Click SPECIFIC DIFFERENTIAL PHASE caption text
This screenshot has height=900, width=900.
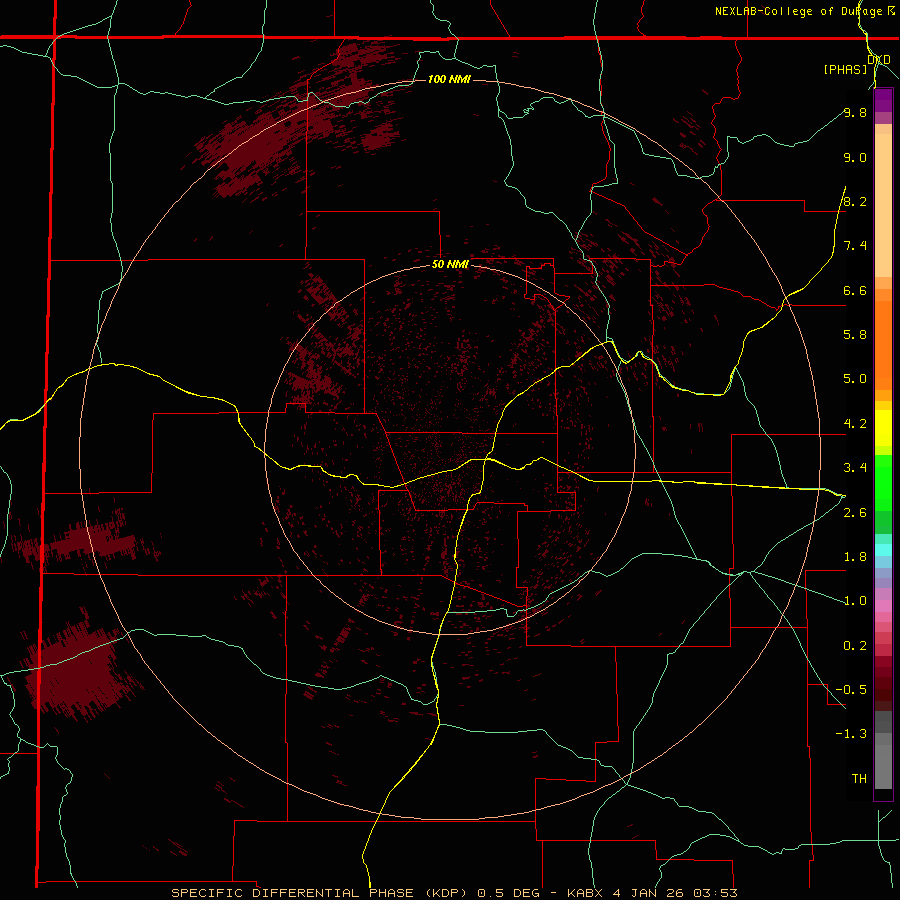tap(292, 893)
